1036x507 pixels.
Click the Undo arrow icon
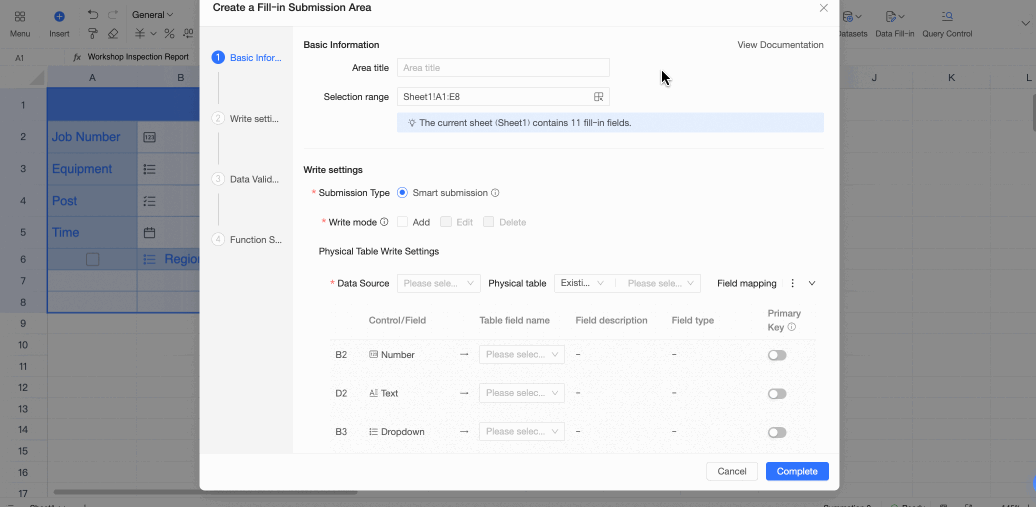coord(93,15)
